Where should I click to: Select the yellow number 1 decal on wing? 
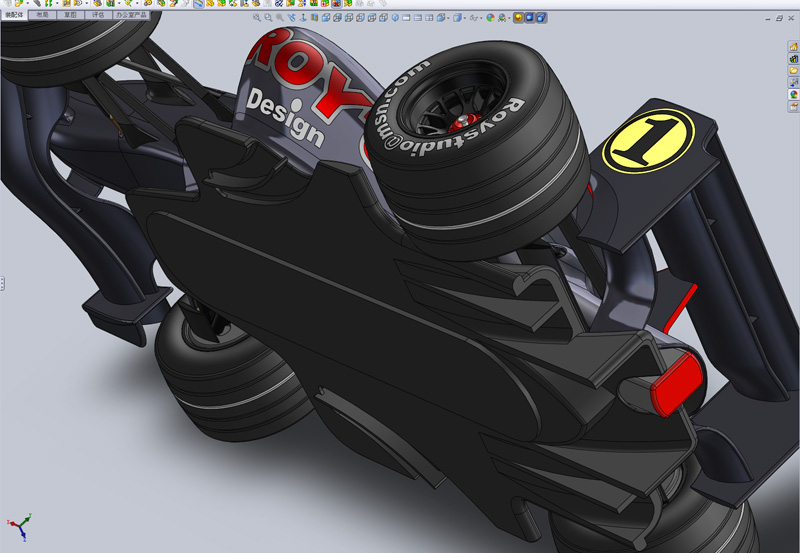[x=647, y=140]
